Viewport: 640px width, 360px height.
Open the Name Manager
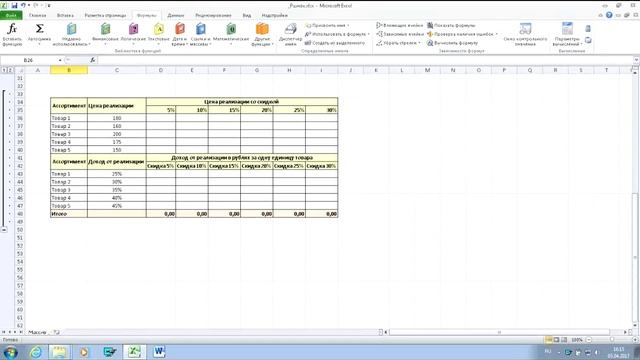[x=290, y=34]
